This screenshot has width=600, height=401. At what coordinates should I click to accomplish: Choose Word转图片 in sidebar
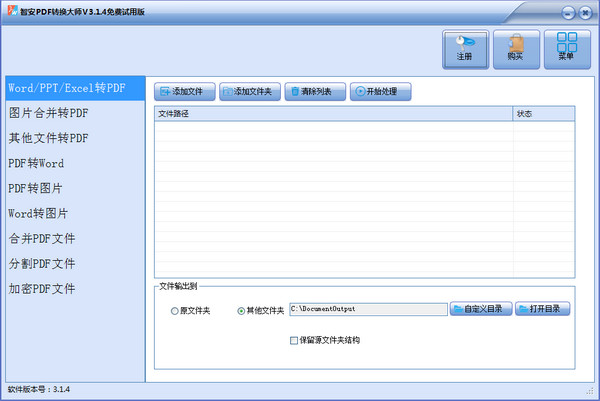(75, 214)
